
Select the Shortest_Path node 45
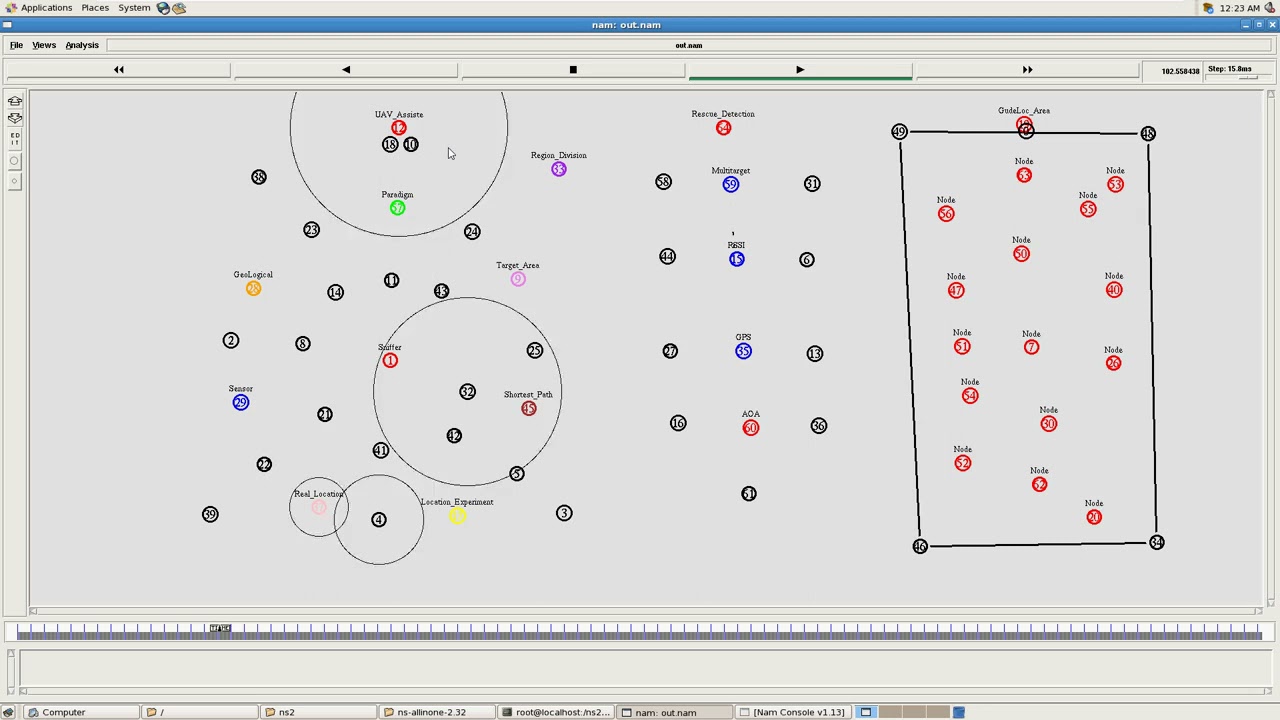click(529, 408)
